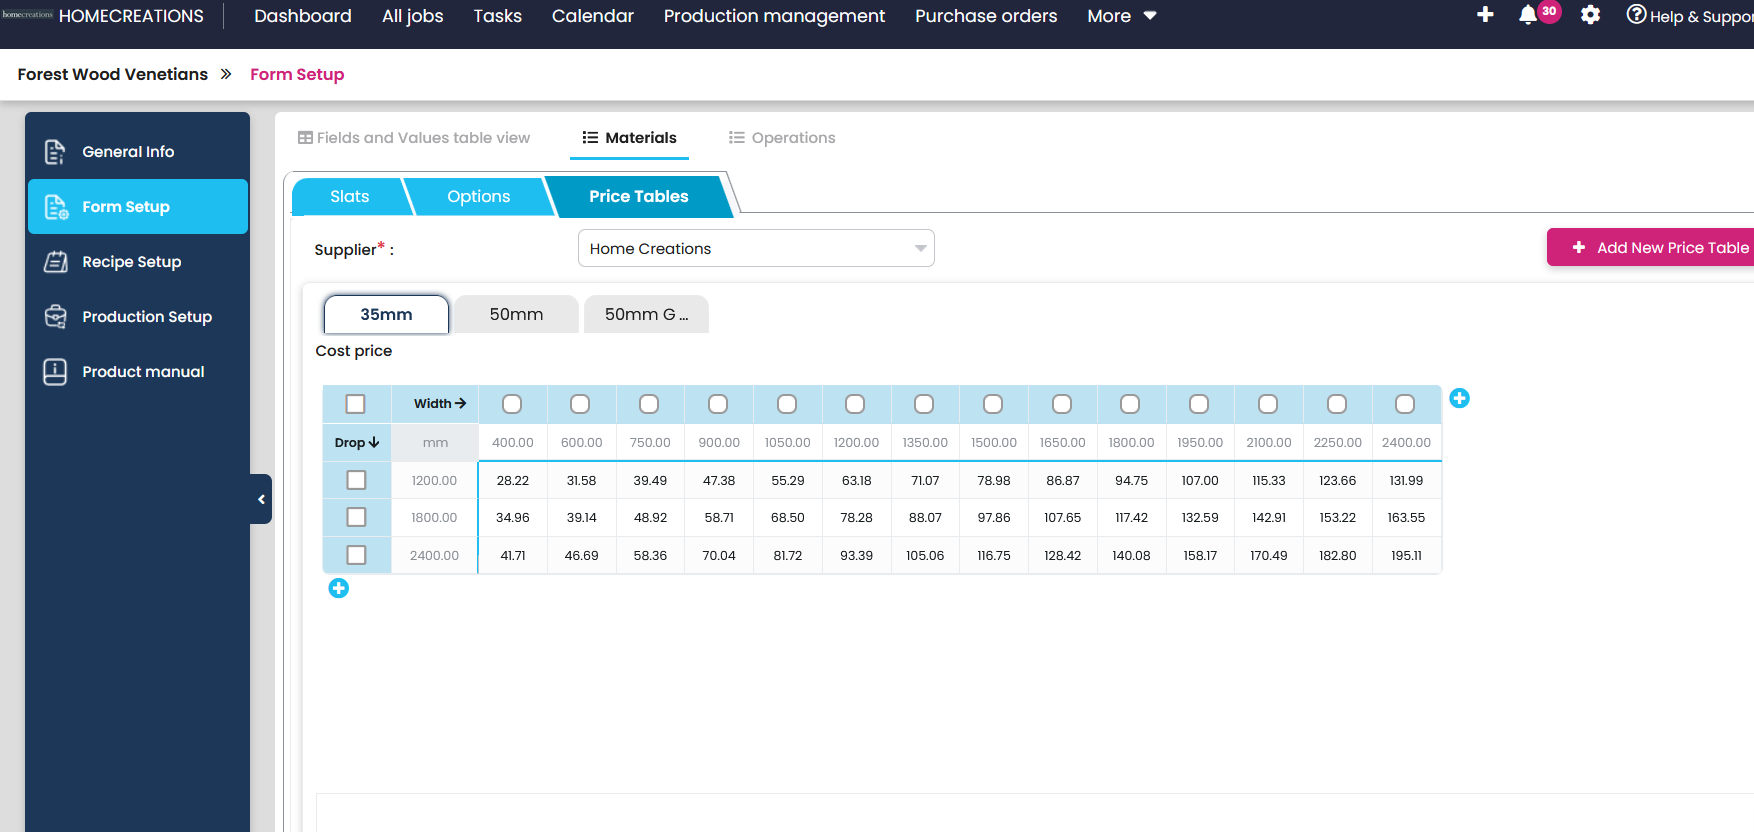Click the Help & Support question icon
Screen dimensions: 1754x832
1636,15
